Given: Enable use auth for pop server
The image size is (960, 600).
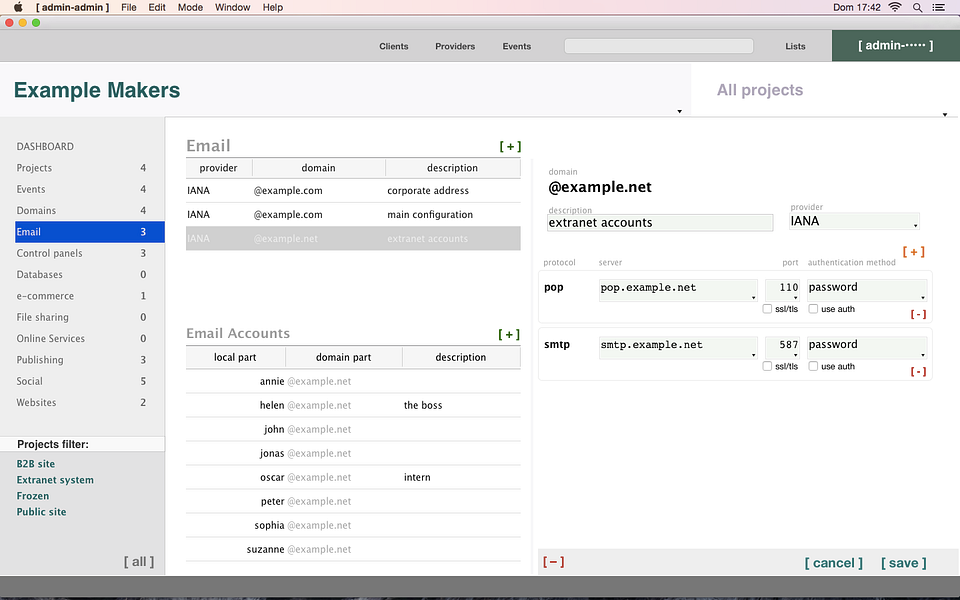Looking at the screenshot, I should [x=813, y=309].
